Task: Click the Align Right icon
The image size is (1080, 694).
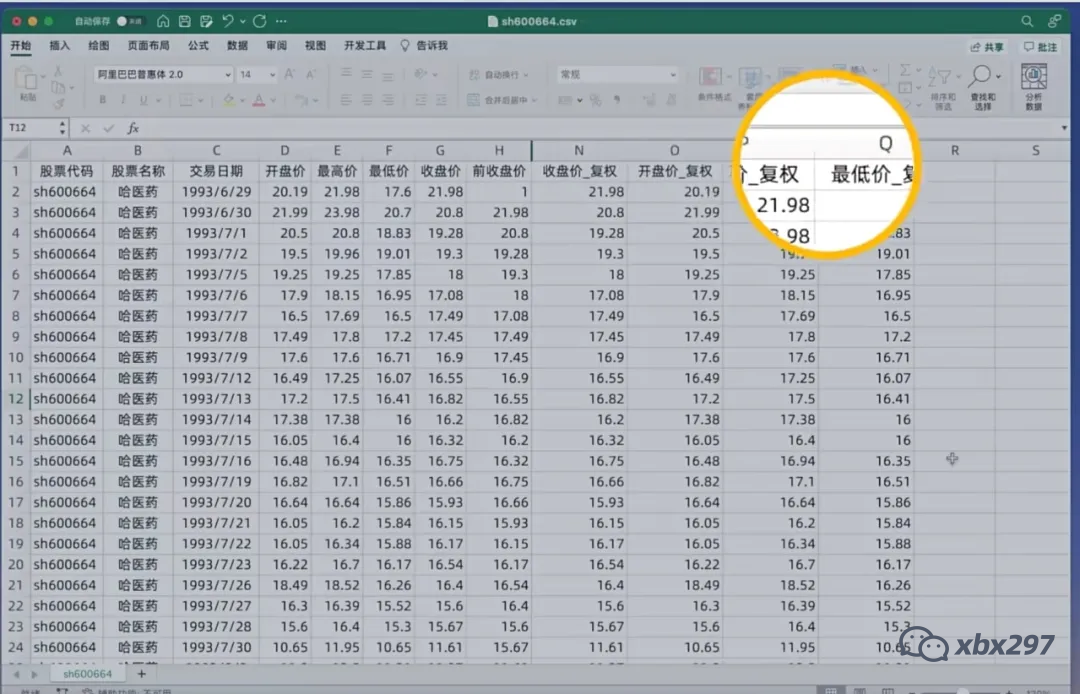Action: pyautogui.click(x=388, y=100)
